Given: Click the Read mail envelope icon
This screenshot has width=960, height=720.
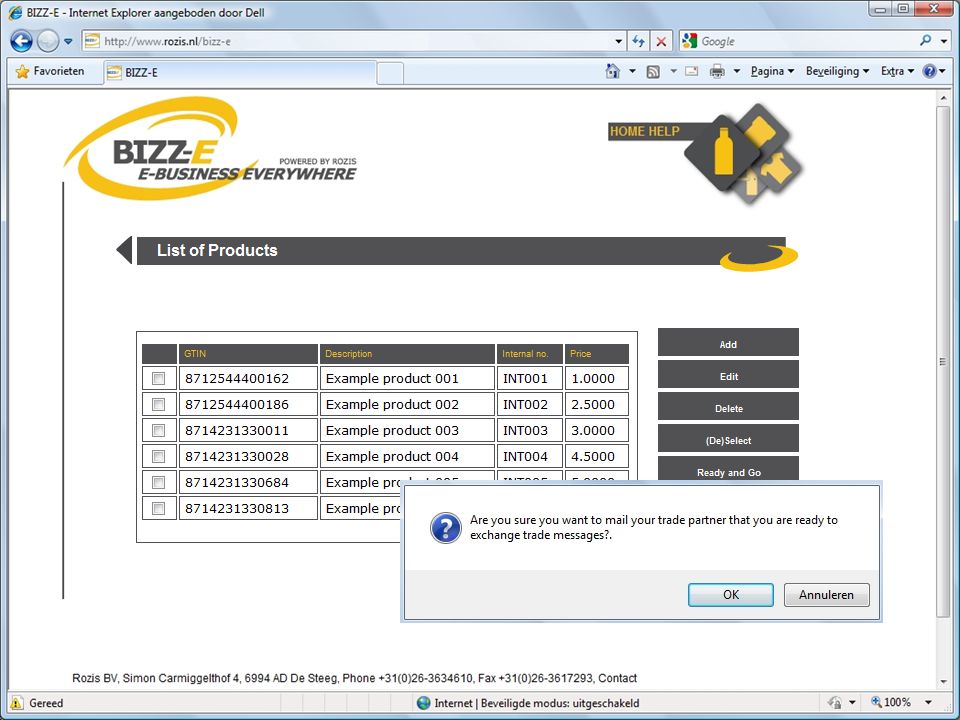Looking at the screenshot, I should [692, 71].
